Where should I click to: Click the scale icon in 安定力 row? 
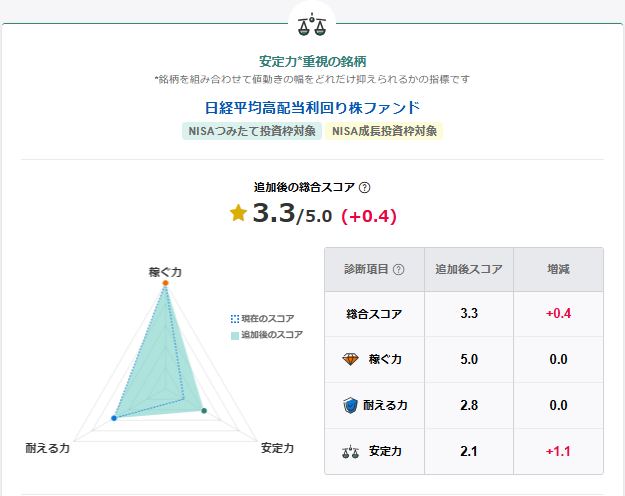pyautogui.click(x=349, y=451)
